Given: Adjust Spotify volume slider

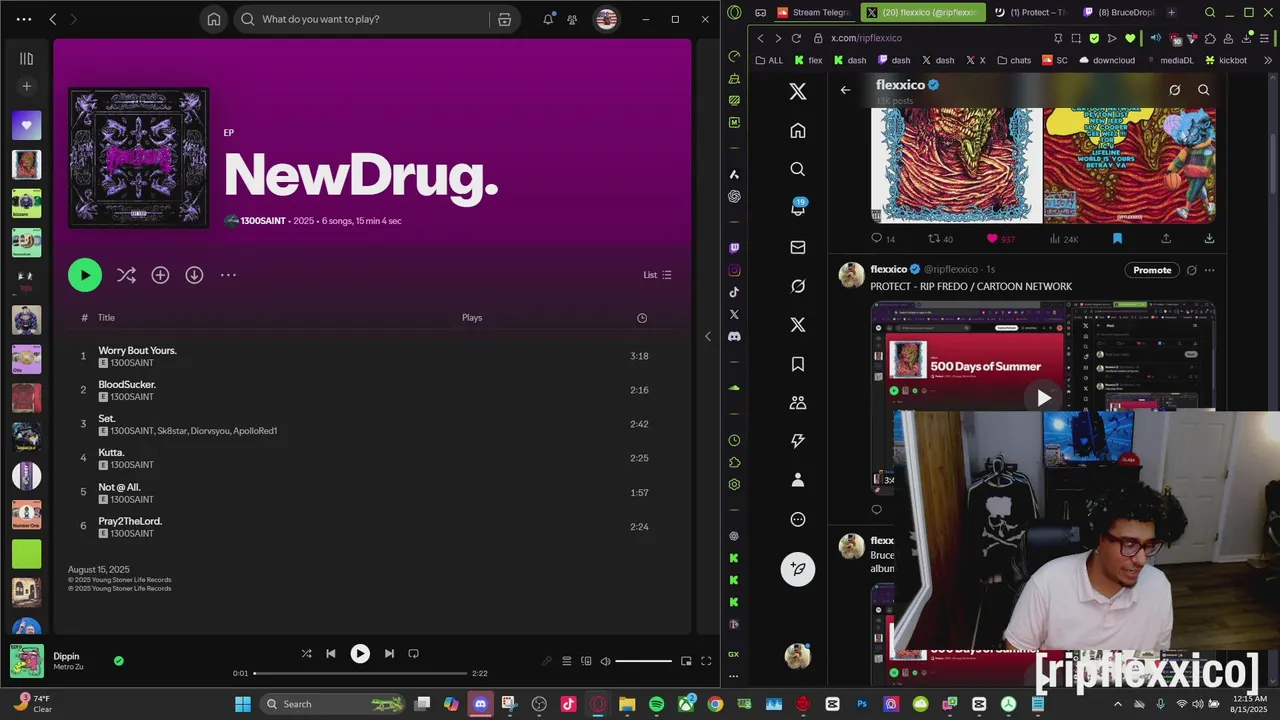Looking at the screenshot, I should 643,661.
